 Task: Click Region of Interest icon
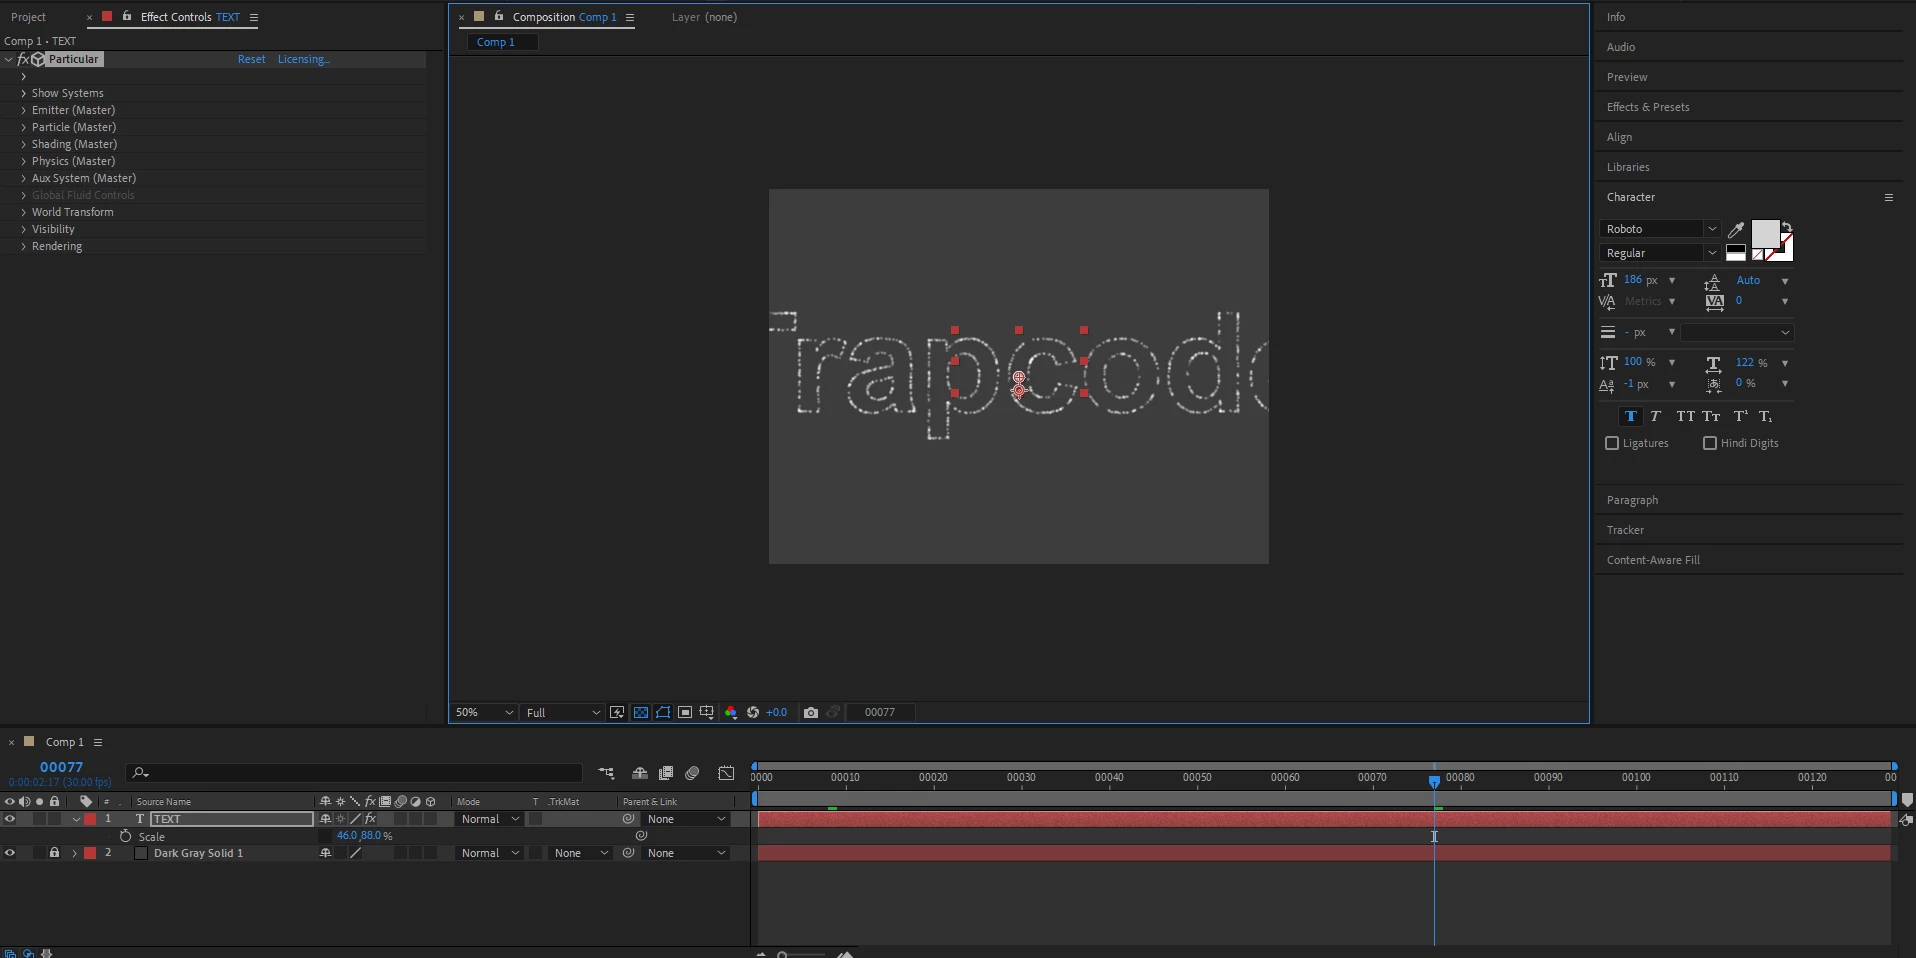tap(685, 712)
